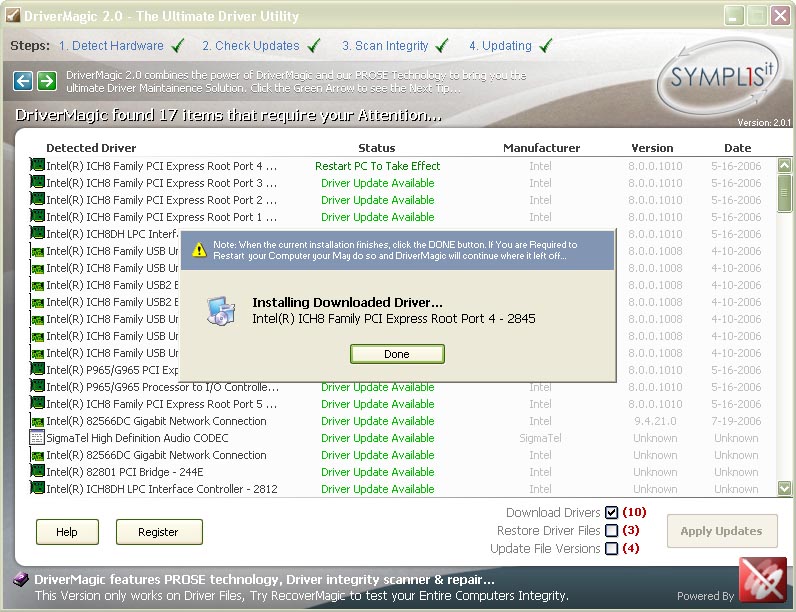Click the red Powered By logo icon
The width and height of the screenshot is (796, 612).
762,580
